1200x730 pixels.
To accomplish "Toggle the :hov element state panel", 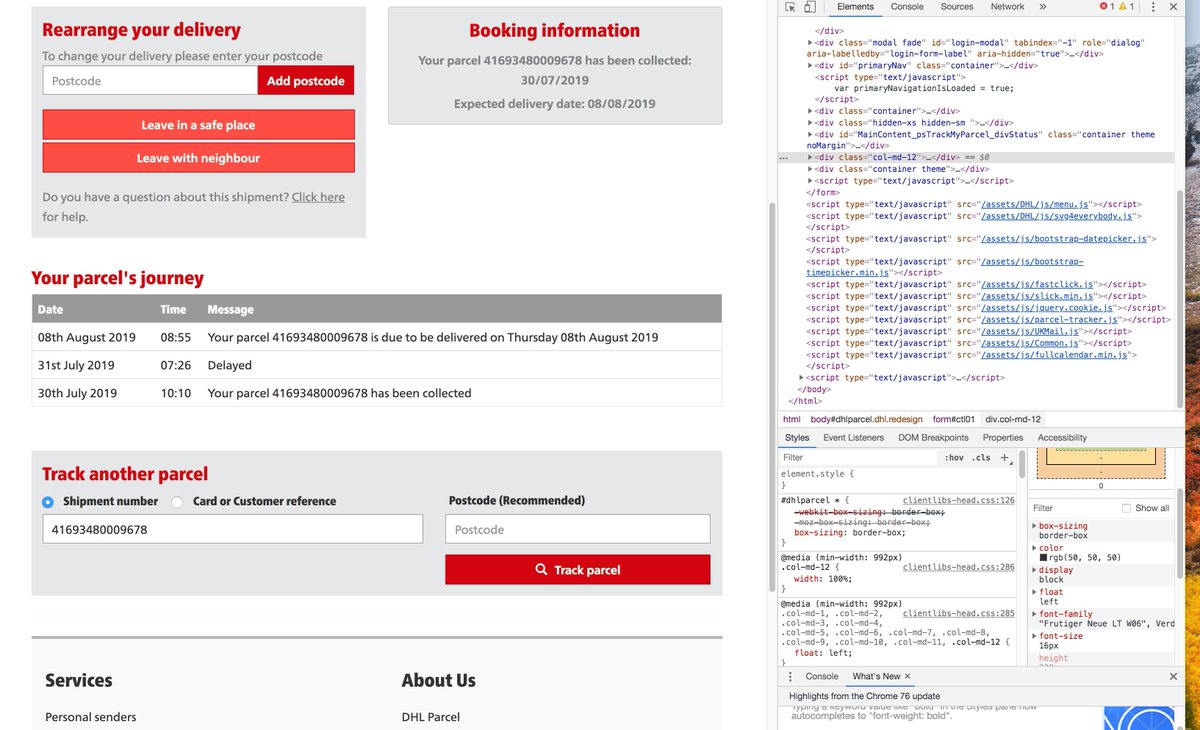I will tap(954, 458).
